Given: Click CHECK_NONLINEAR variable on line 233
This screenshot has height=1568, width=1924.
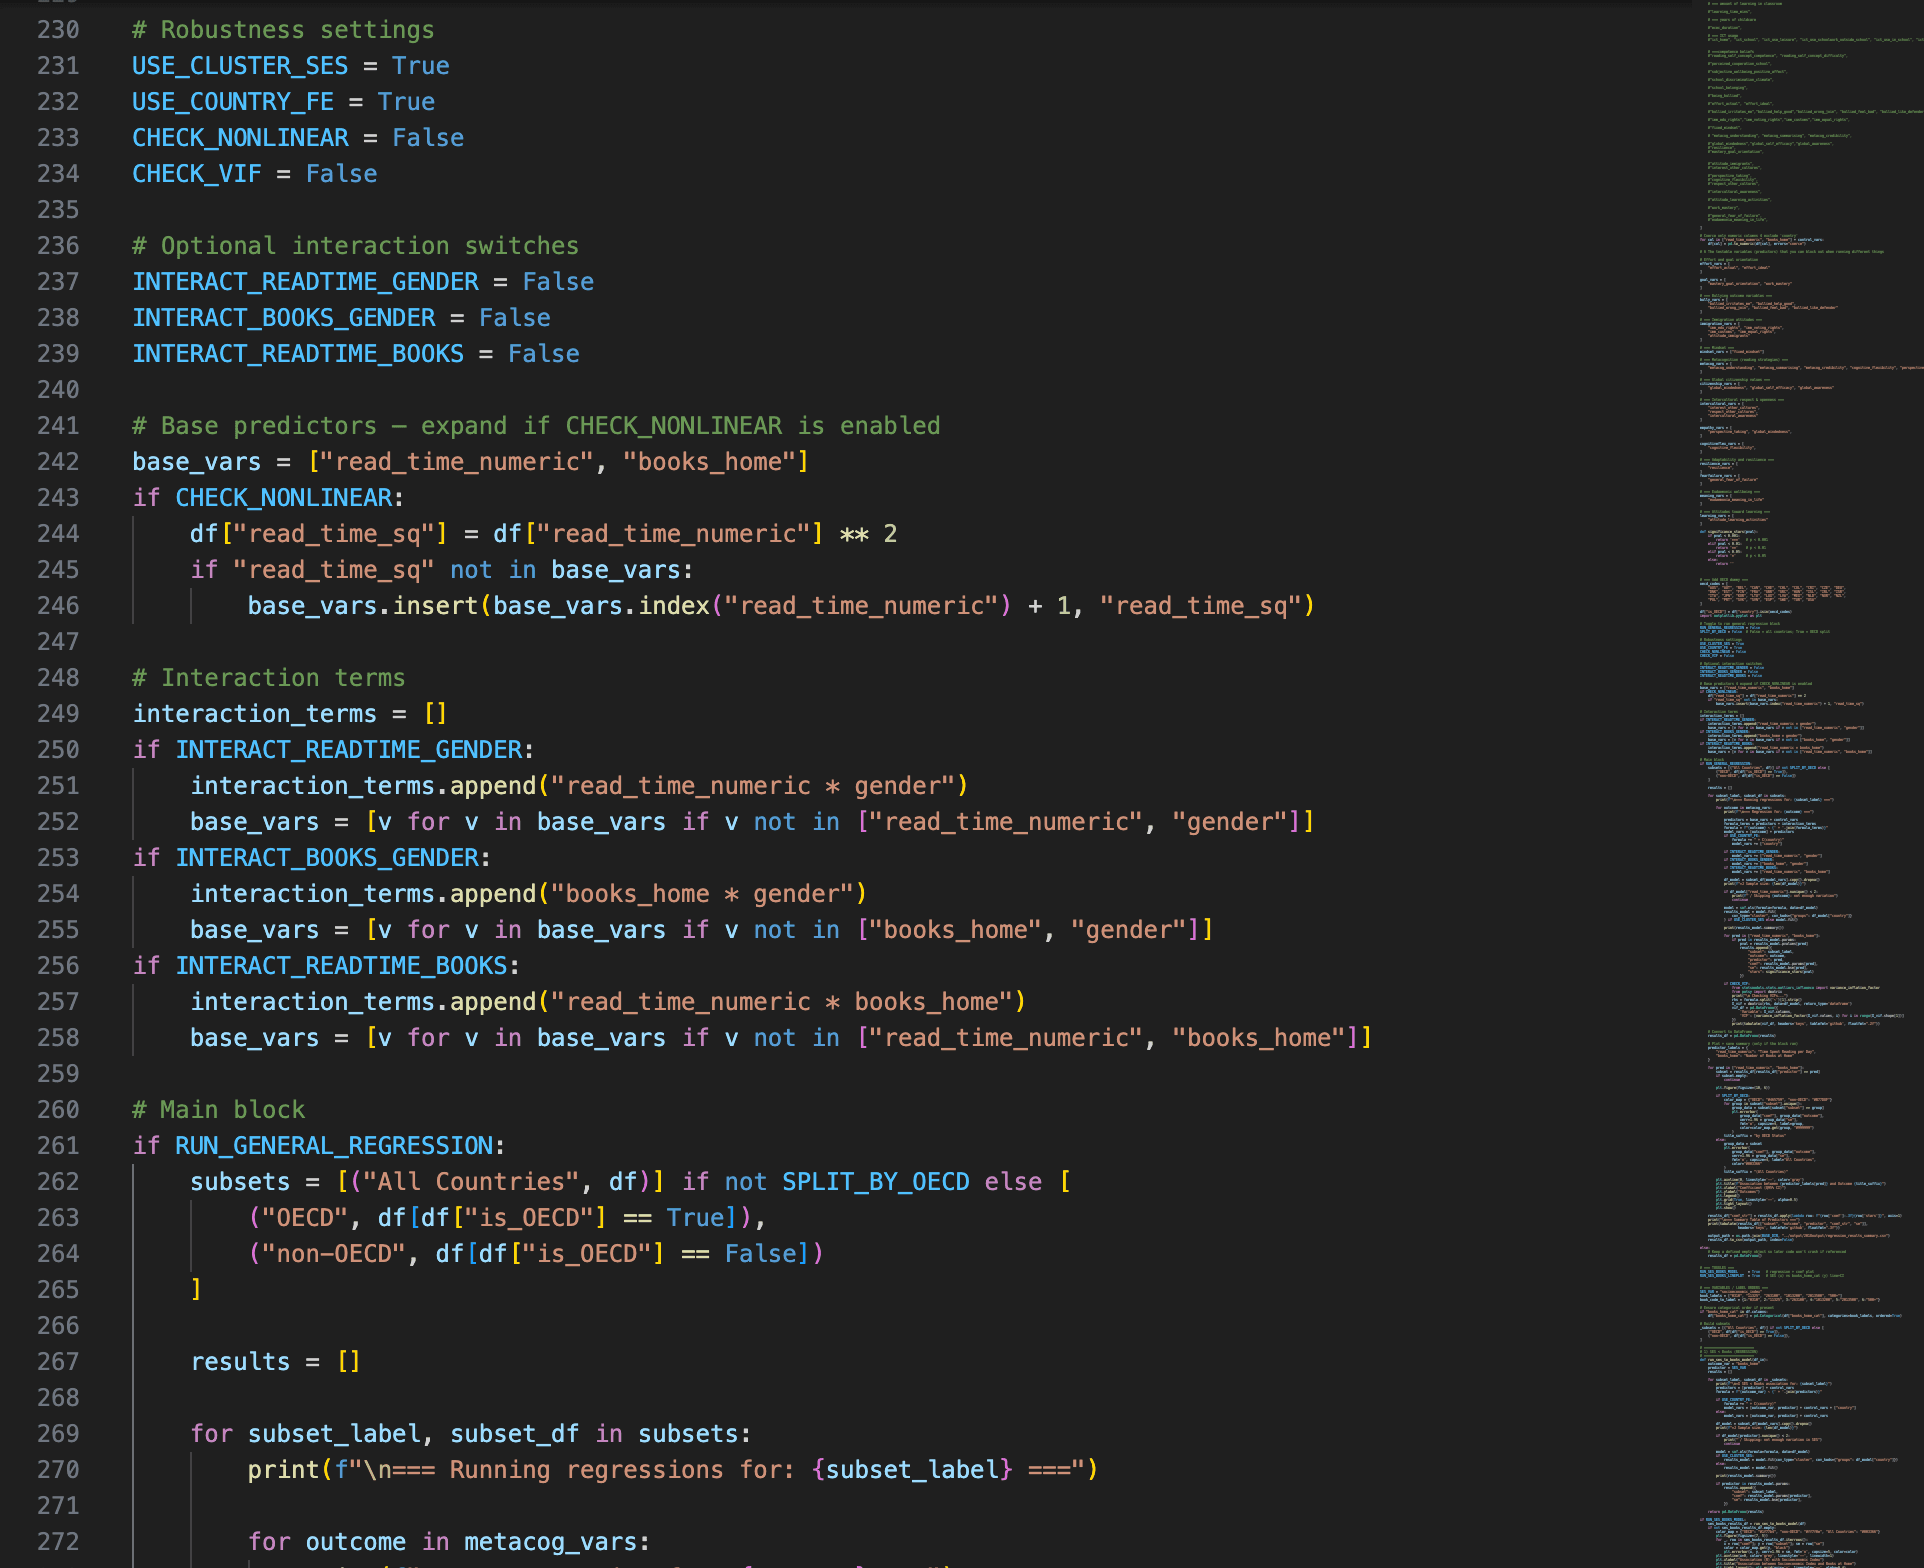Looking at the screenshot, I should [240, 138].
